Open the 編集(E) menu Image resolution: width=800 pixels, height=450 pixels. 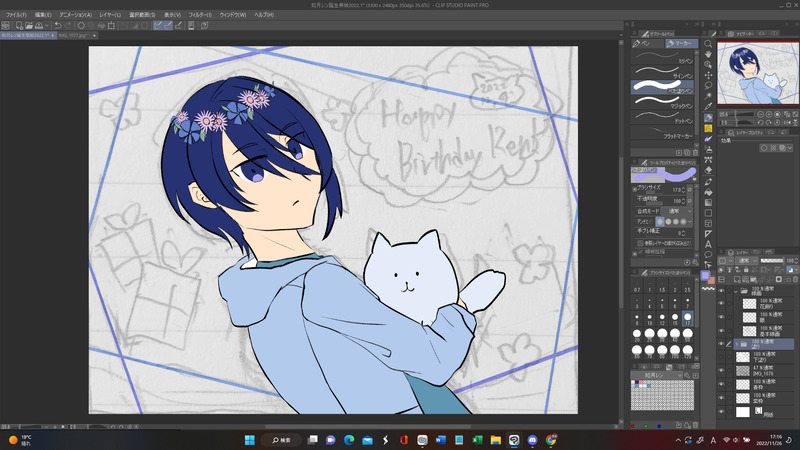click(x=43, y=15)
